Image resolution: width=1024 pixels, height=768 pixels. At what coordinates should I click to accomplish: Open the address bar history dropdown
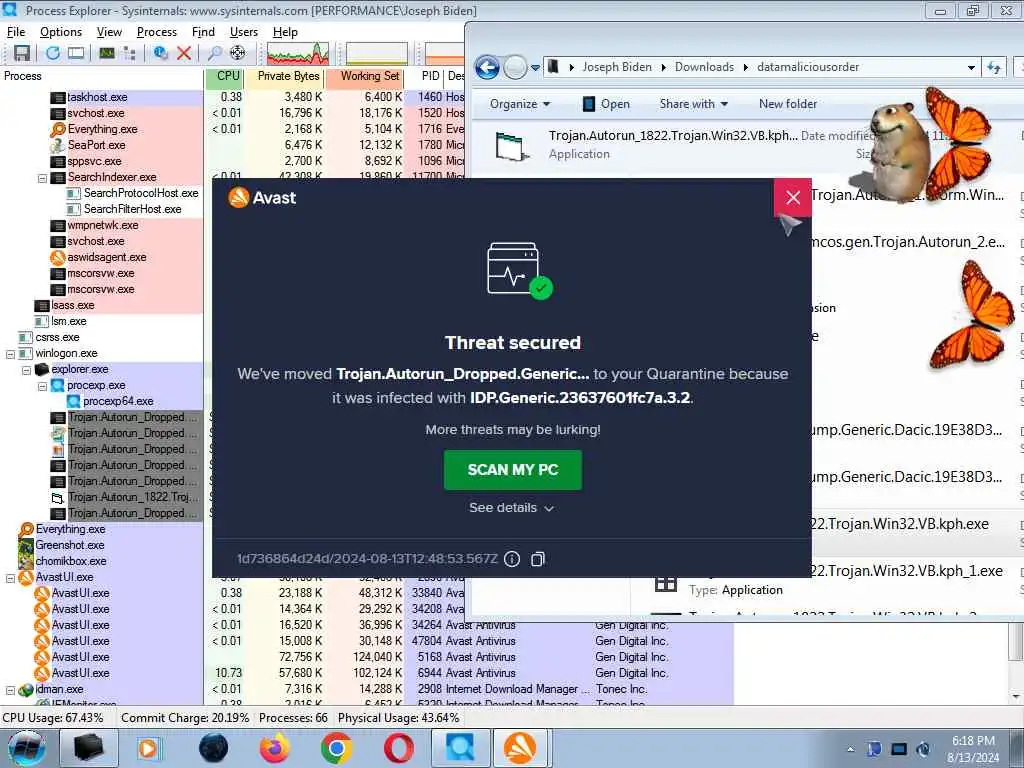pyautogui.click(x=971, y=67)
